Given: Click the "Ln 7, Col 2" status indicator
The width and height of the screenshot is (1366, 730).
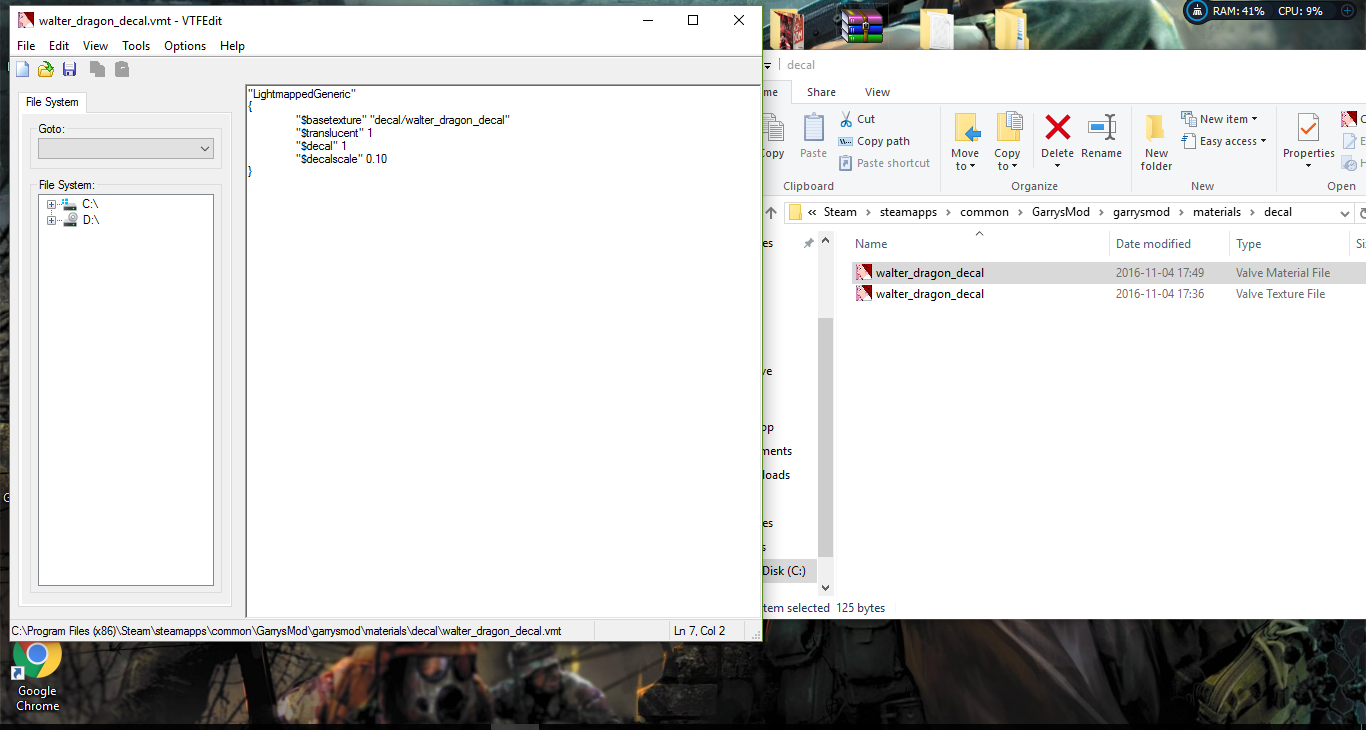Looking at the screenshot, I should tap(699, 631).
